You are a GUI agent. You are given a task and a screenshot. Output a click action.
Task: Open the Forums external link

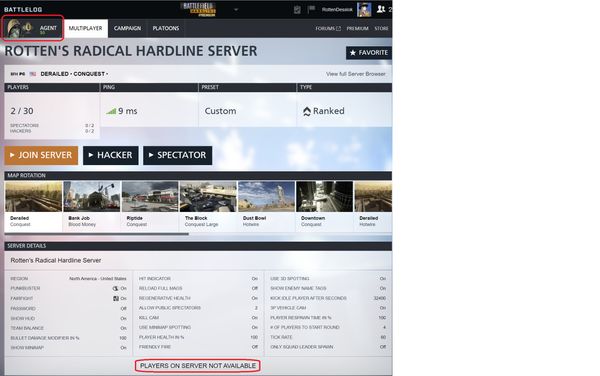tap(328, 28)
